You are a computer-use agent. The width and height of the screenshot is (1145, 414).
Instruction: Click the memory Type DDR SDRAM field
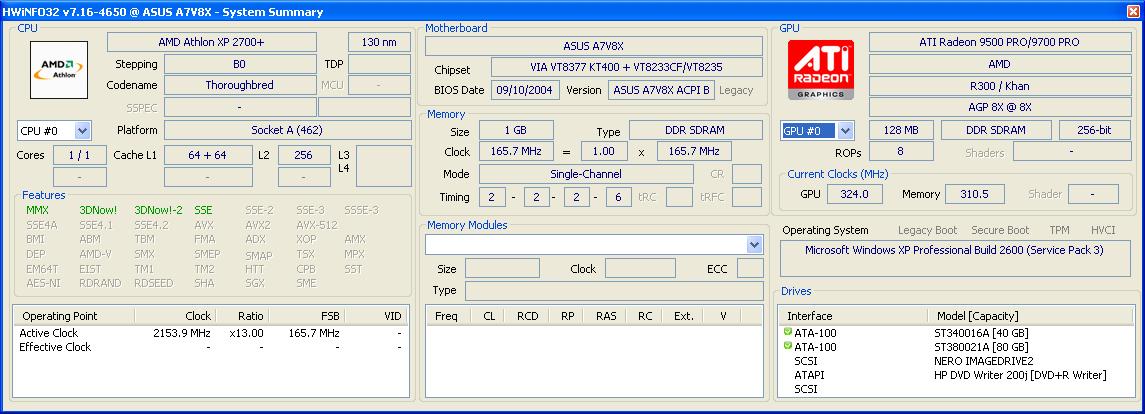tap(696, 130)
